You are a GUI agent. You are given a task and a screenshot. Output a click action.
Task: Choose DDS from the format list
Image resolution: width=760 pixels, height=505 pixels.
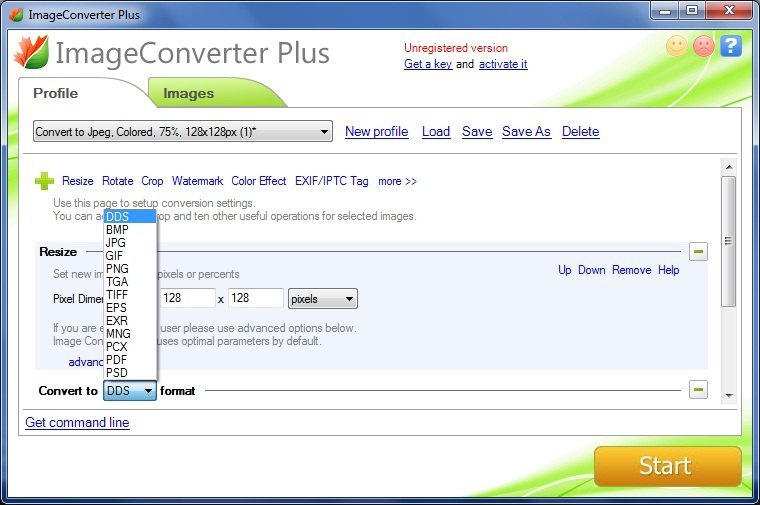pyautogui.click(x=130, y=217)
